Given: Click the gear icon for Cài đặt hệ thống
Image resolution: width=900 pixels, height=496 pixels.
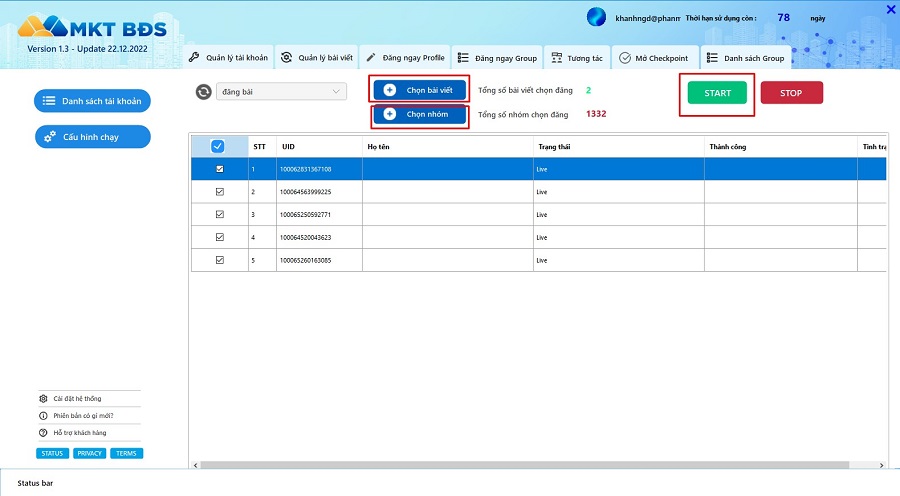Looking at the screenshot, I should coord(43,398).
